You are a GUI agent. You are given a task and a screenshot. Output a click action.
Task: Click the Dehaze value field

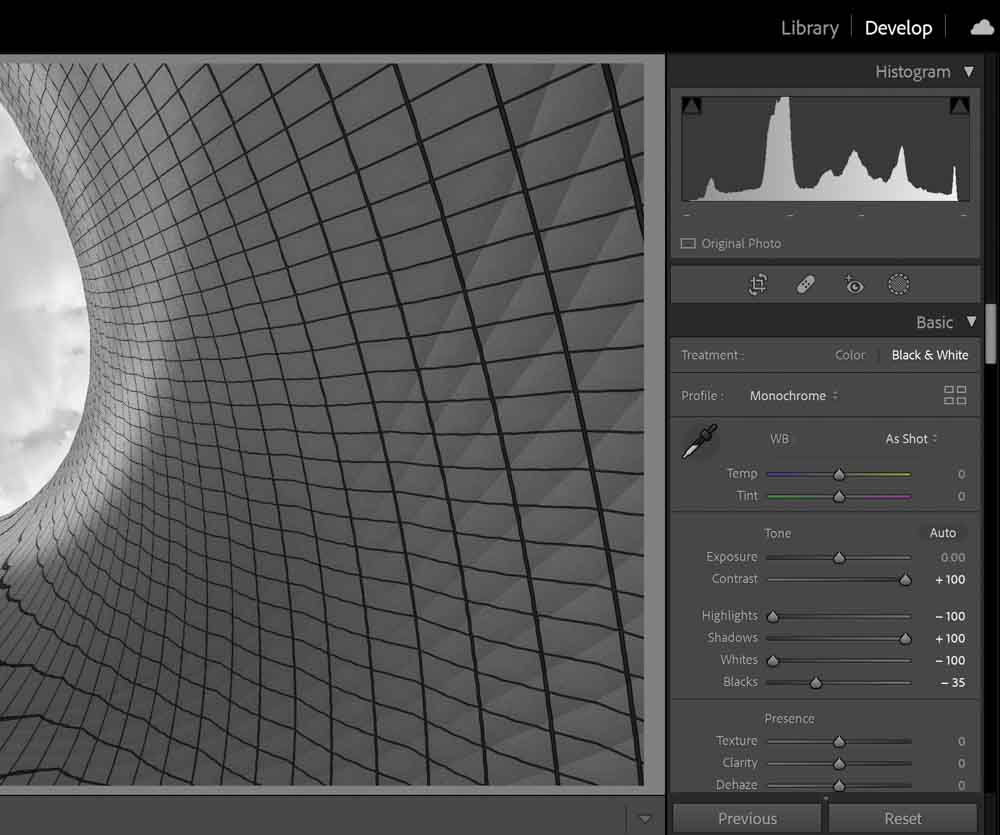click(x=961, y=785)
